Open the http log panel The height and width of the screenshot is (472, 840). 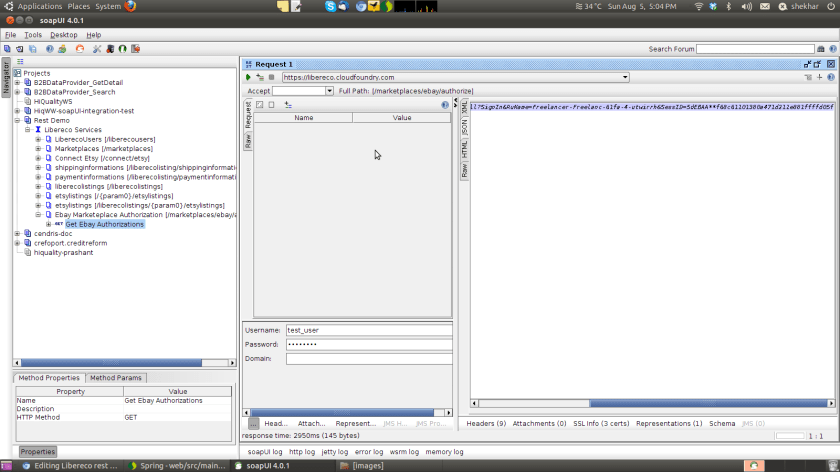pos(302,452)
